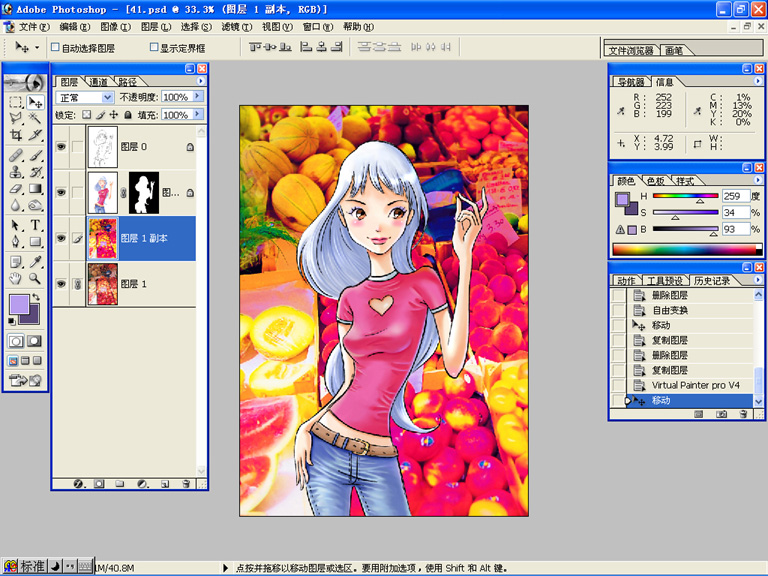Screen dimensions: 768x576
Task: Hide 图层 0 via eye icon
Action: click(61, 146)
